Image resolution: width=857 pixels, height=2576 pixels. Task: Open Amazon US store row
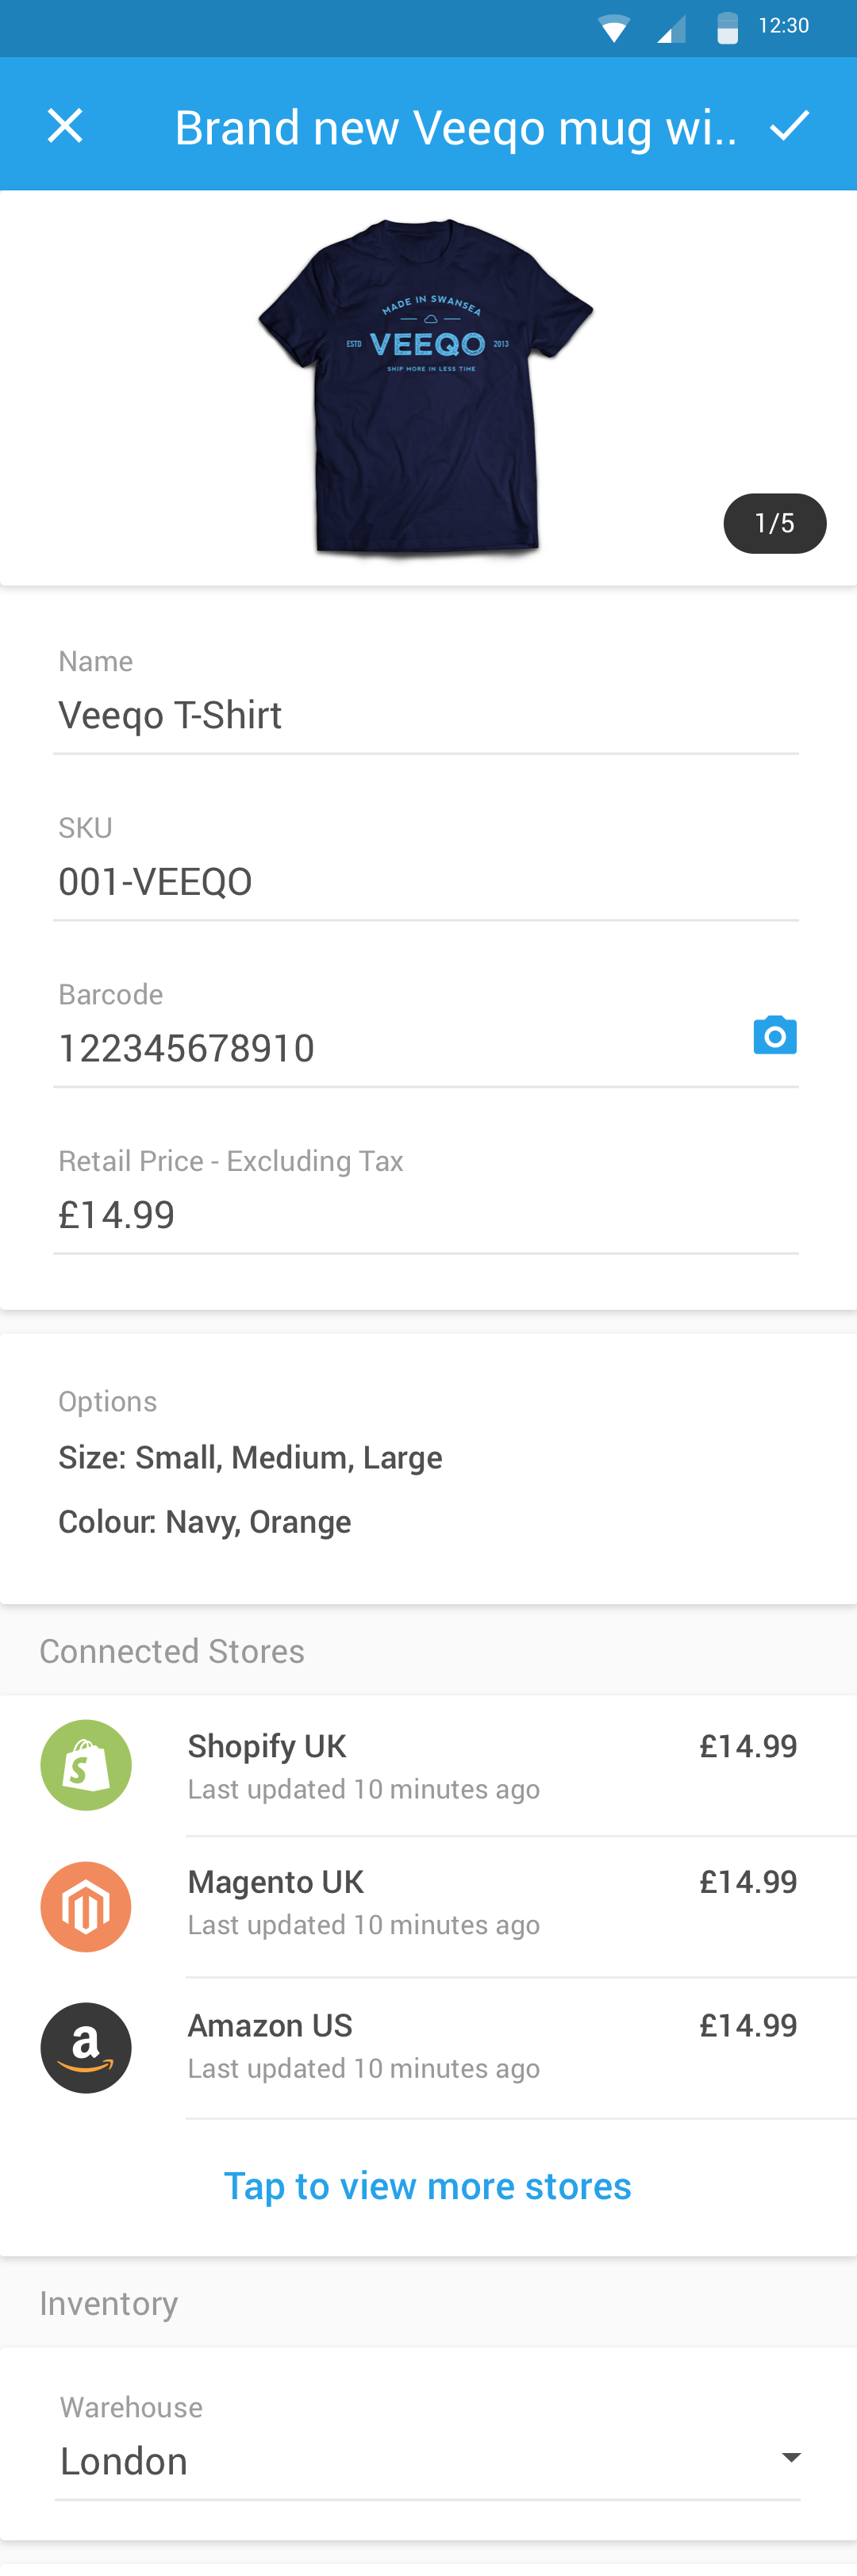coord(428,2047)
